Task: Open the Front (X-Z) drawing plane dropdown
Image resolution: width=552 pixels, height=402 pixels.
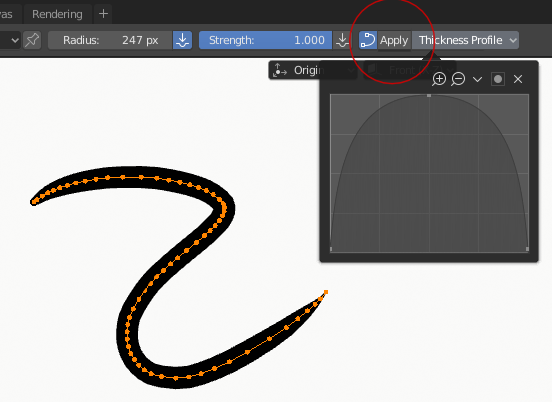Action: coord(409,70)
